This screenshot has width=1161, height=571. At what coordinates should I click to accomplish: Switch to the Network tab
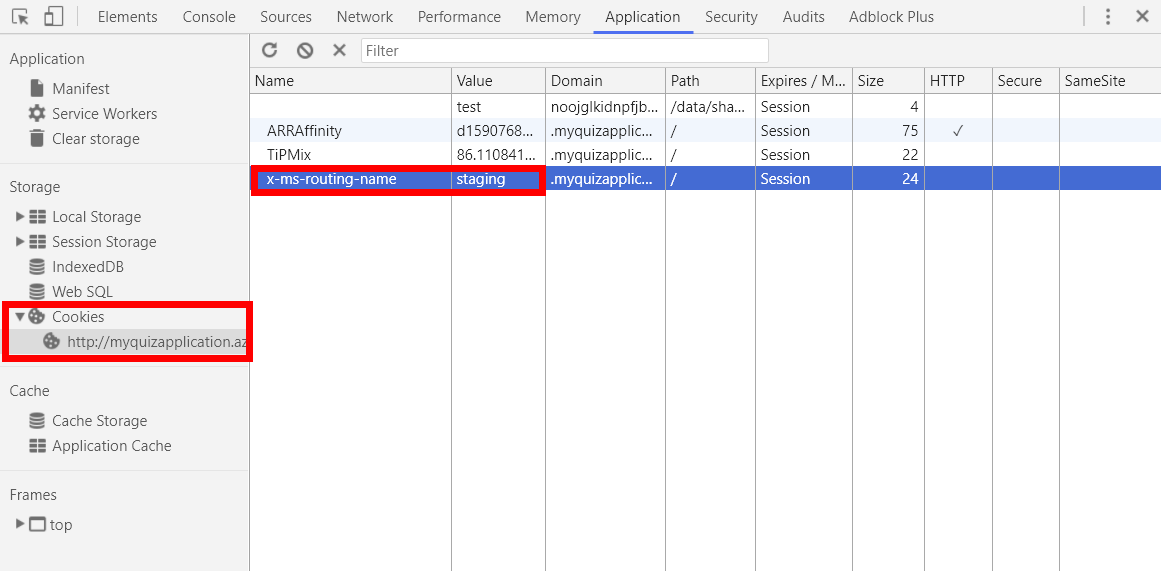point(364,16)
